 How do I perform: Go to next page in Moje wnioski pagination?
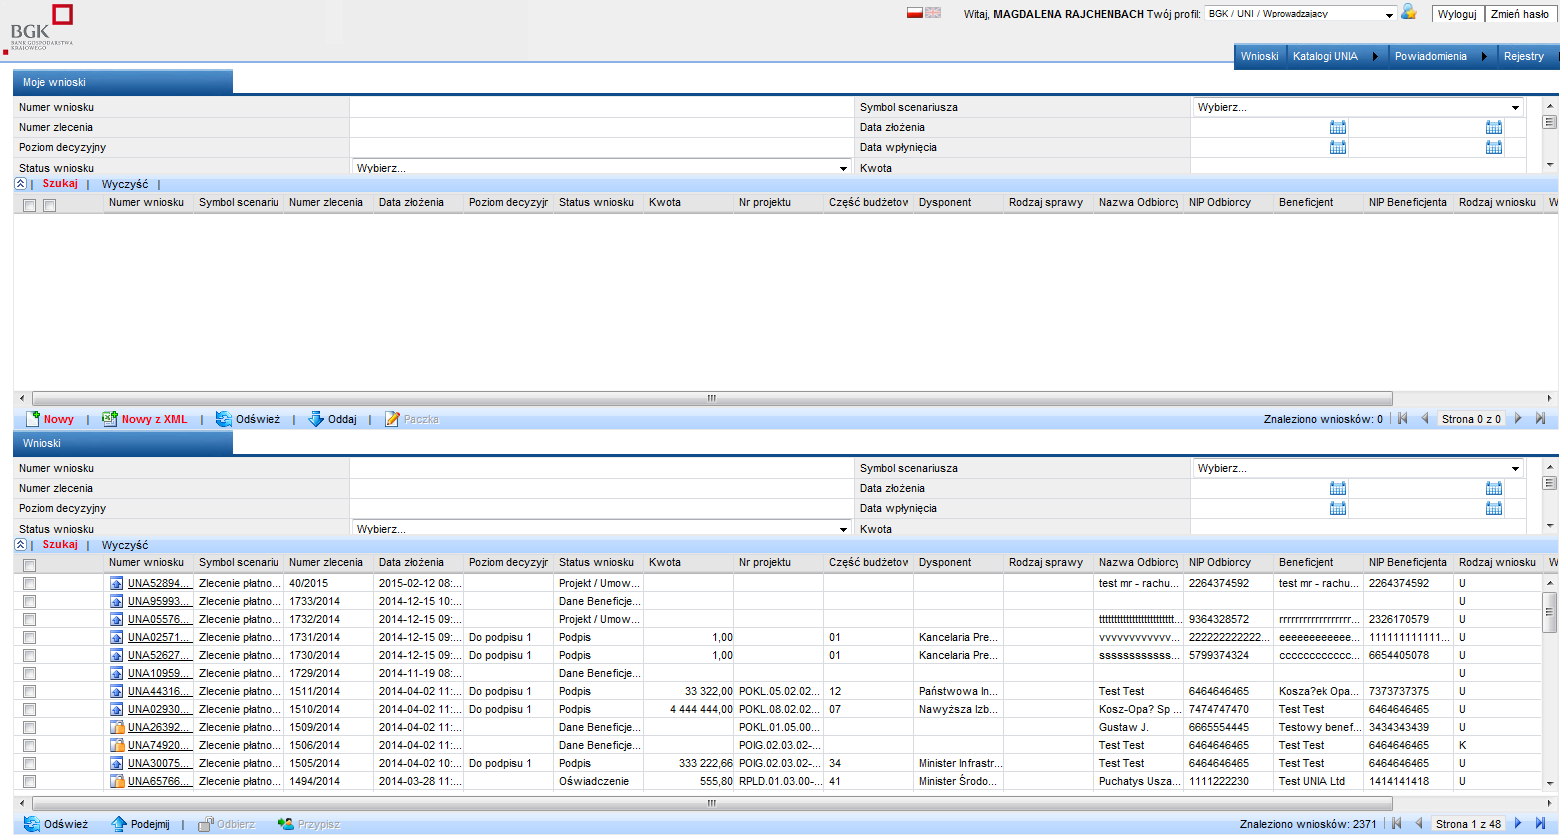[1518, 419]
